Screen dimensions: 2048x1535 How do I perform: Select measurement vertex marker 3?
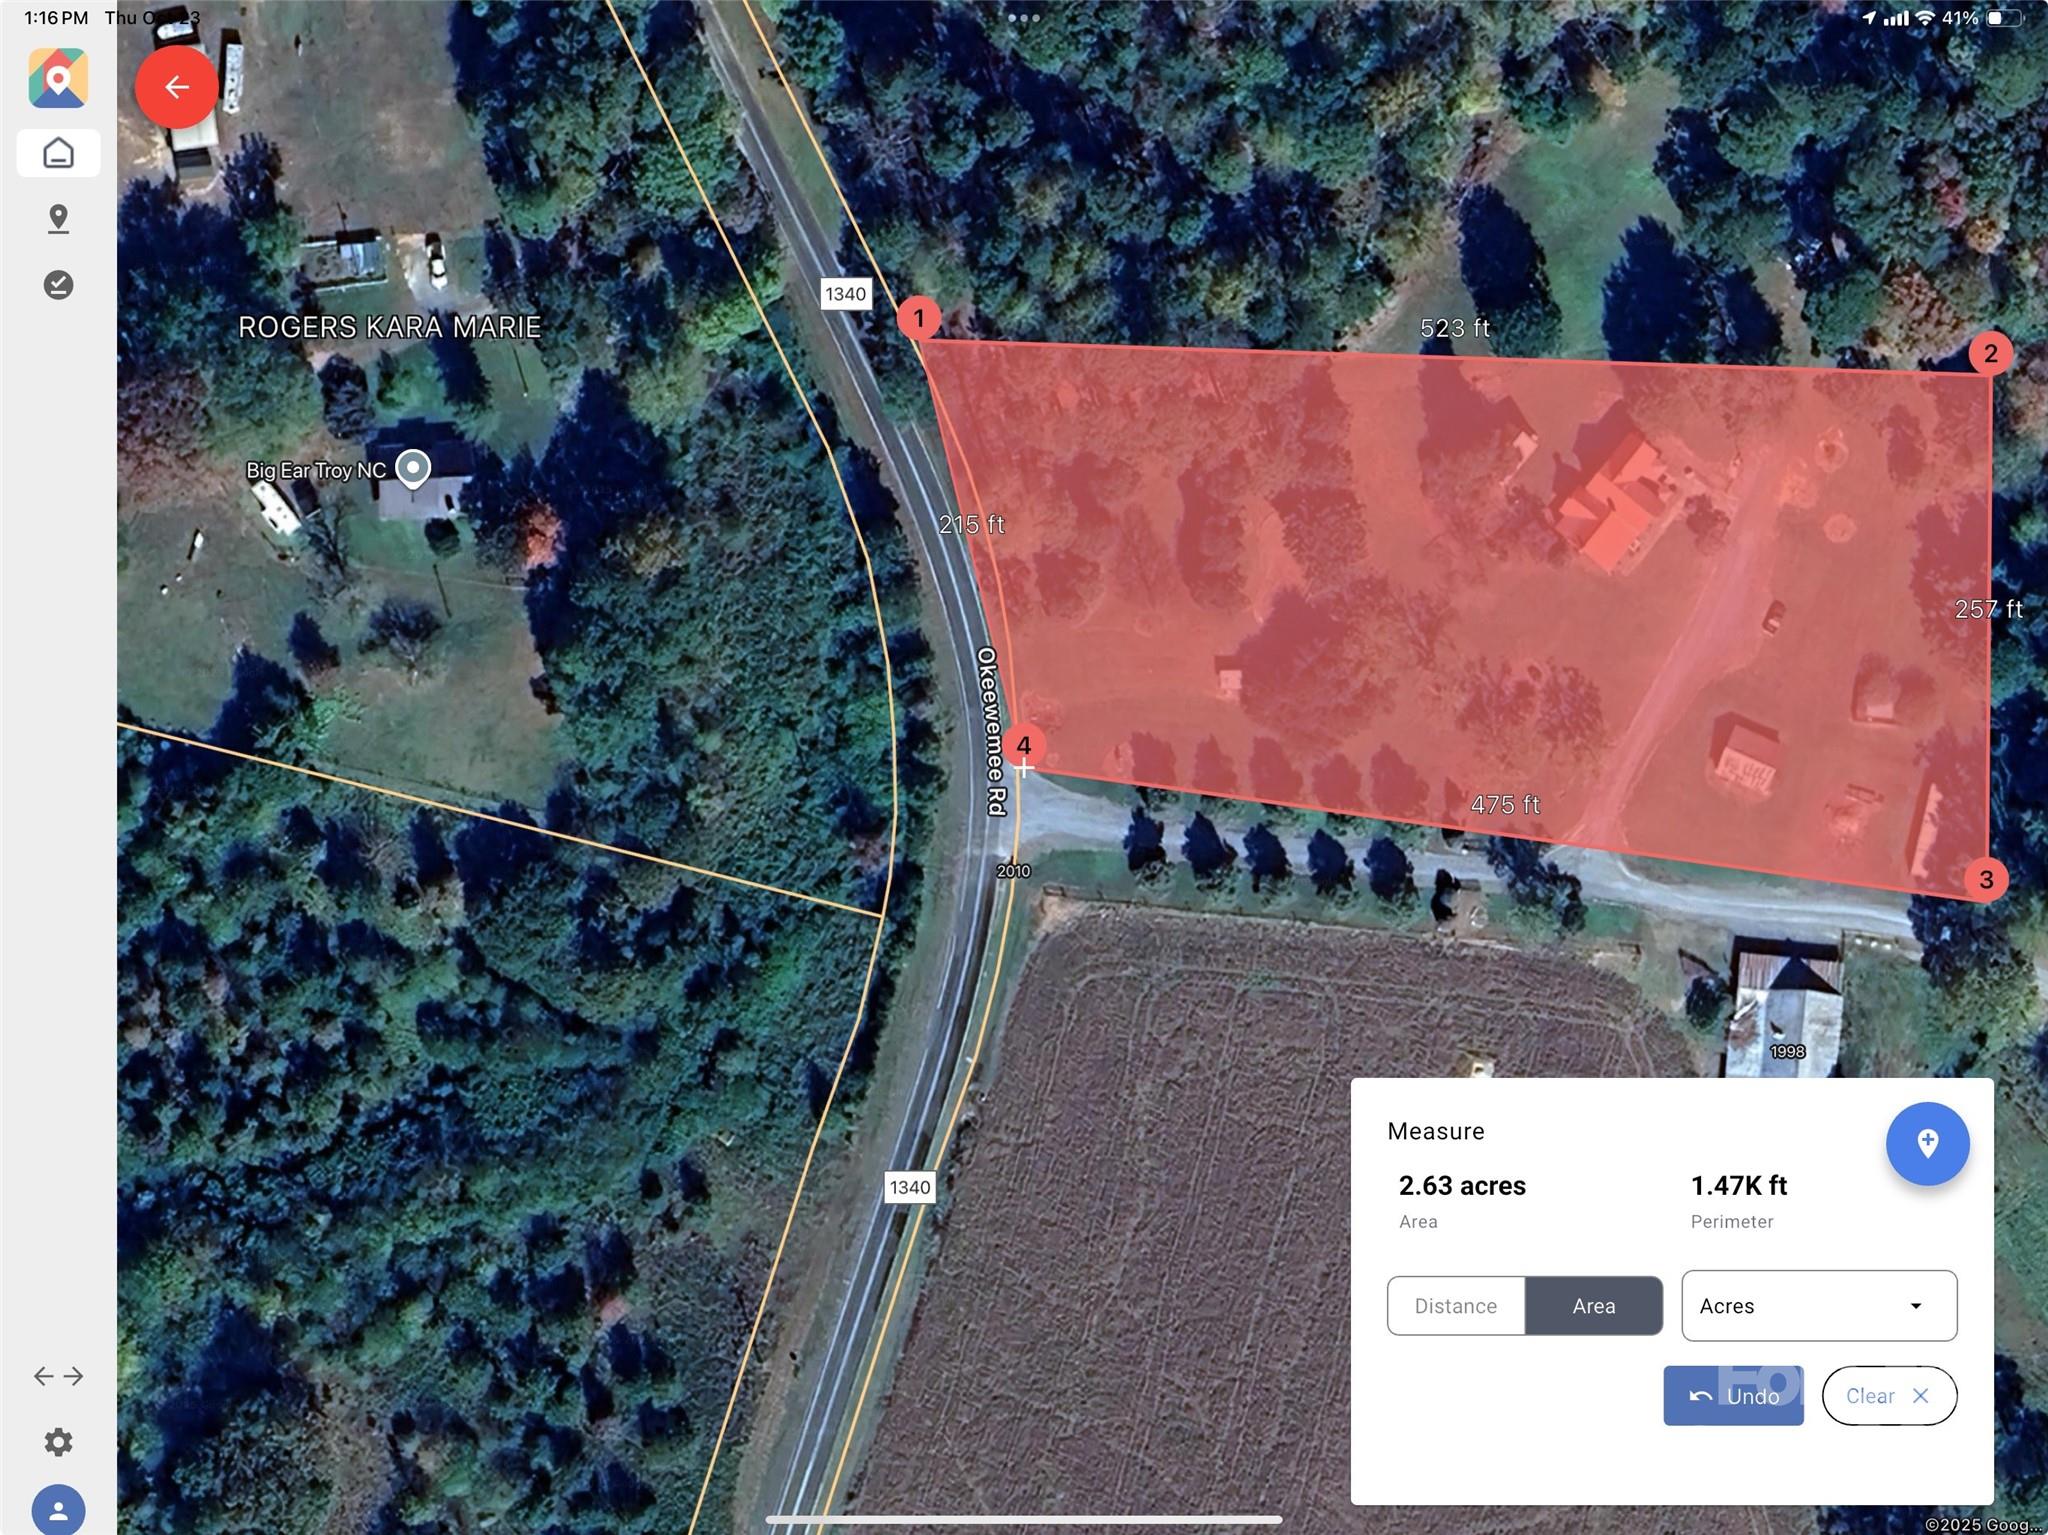point(1986,879)
